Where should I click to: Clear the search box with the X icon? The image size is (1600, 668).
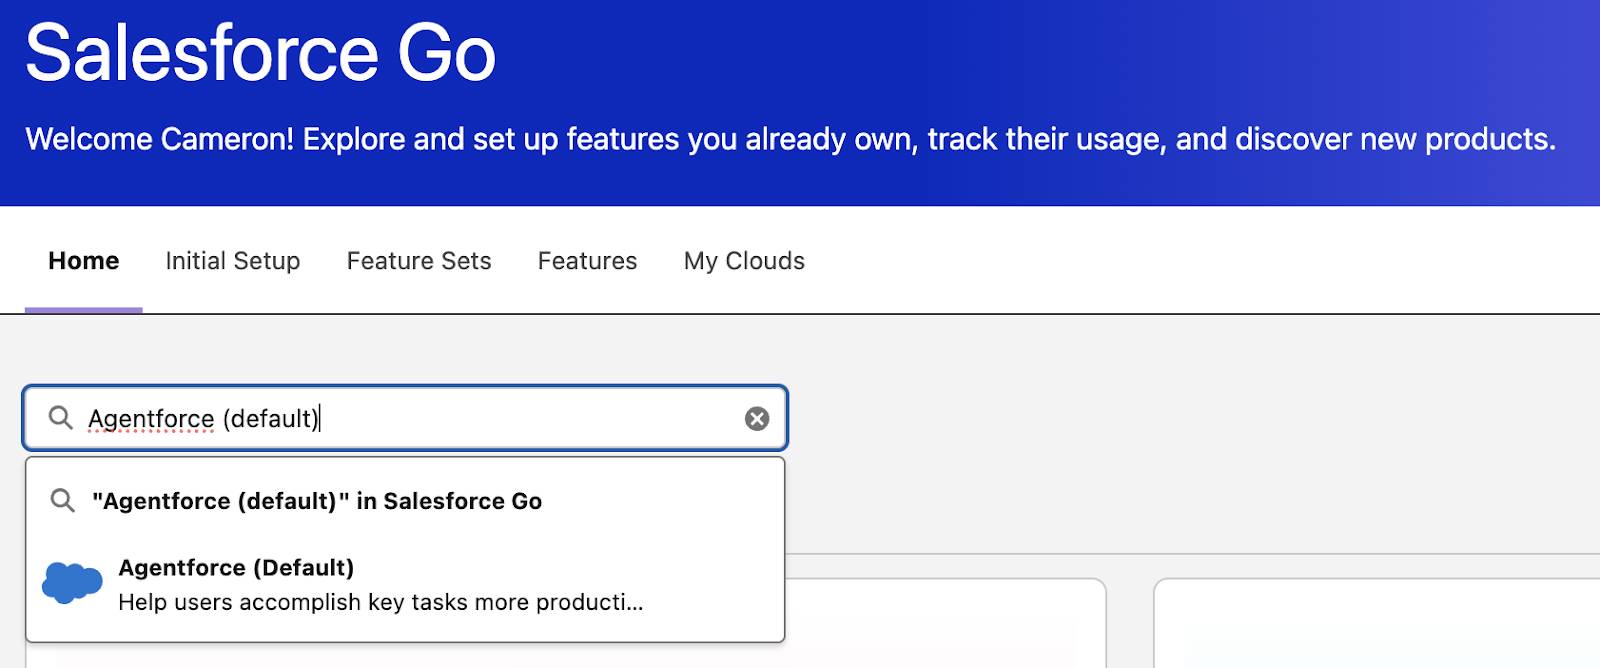click(757, 419)
